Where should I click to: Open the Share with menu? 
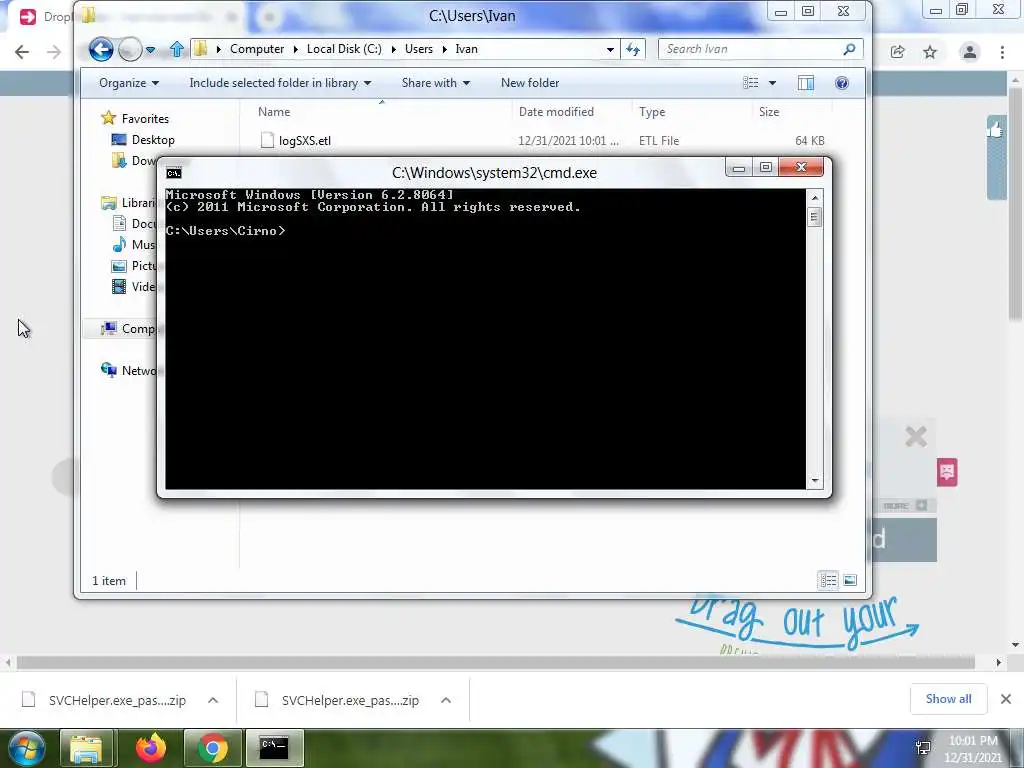436,83
